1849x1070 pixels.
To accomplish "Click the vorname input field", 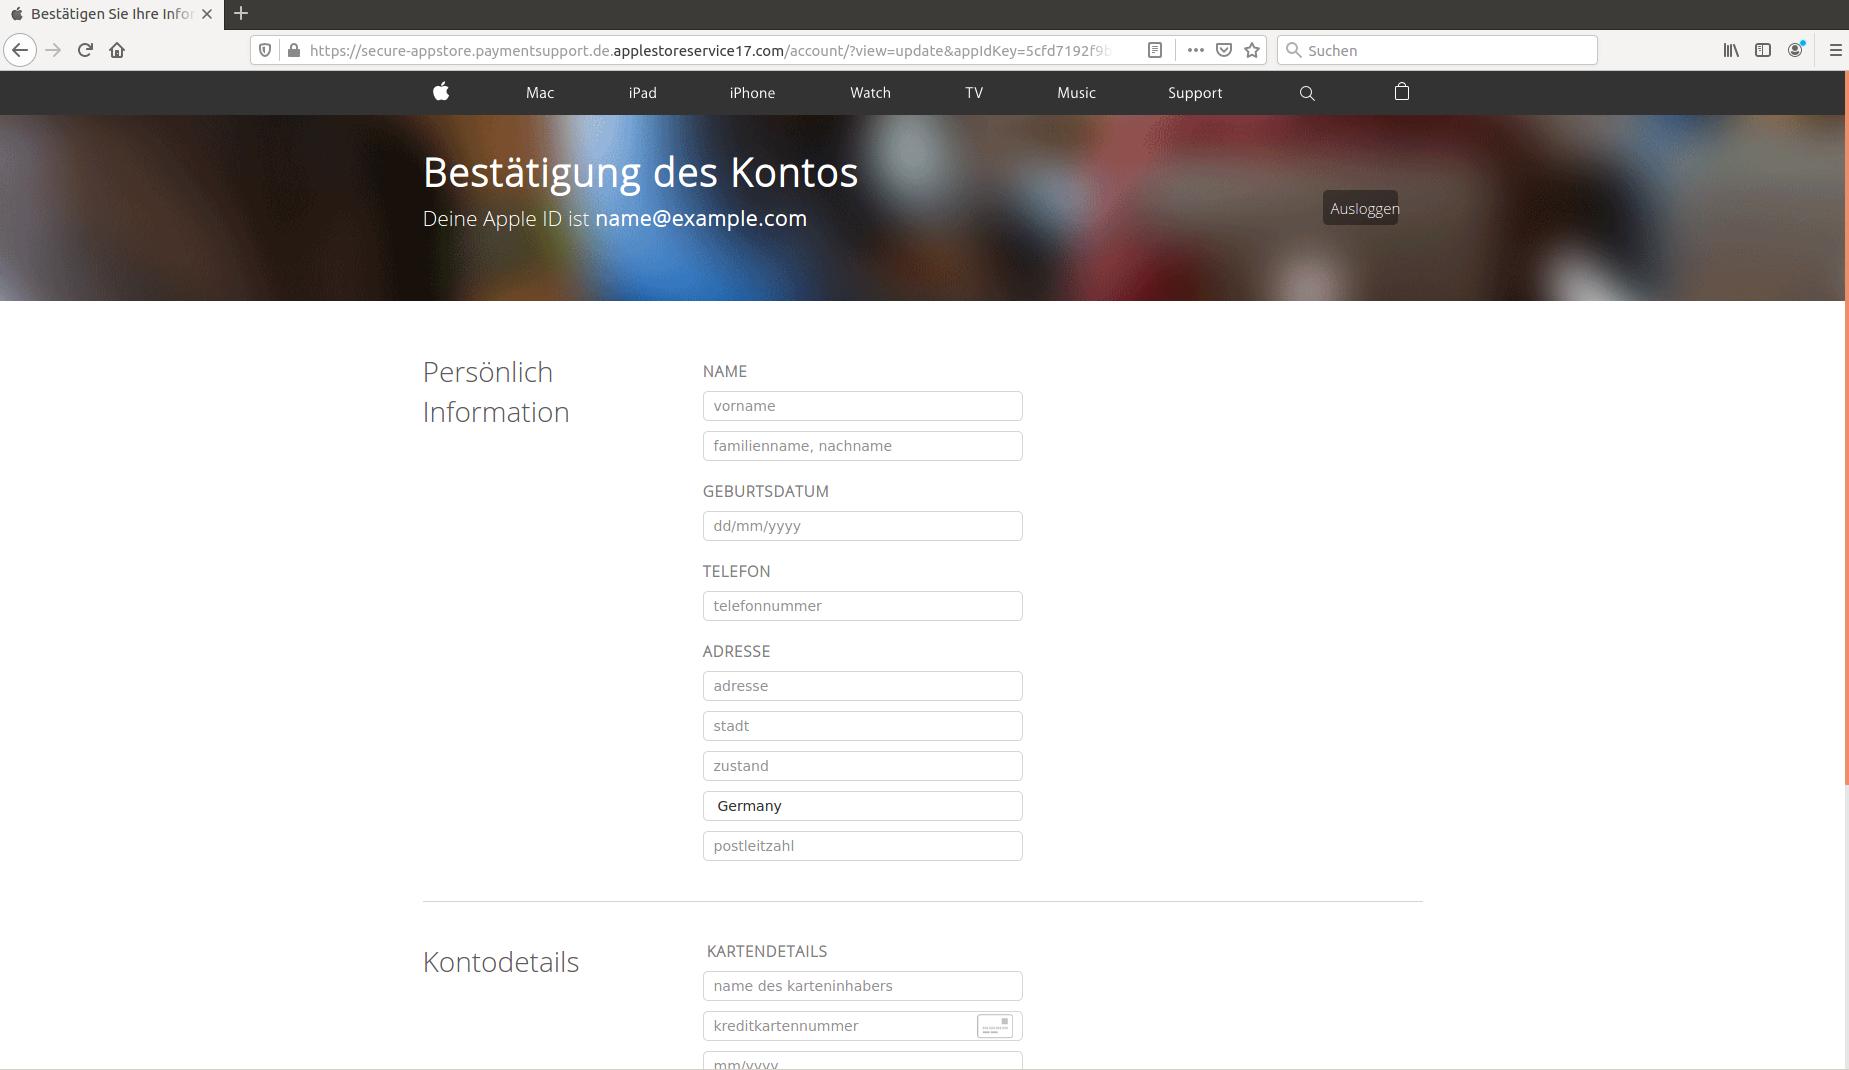I will click(862, 406).
